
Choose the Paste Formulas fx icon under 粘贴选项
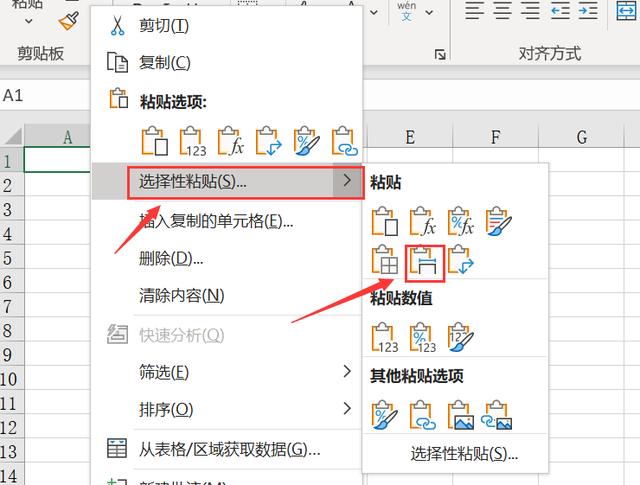click(x=231, y=141)
